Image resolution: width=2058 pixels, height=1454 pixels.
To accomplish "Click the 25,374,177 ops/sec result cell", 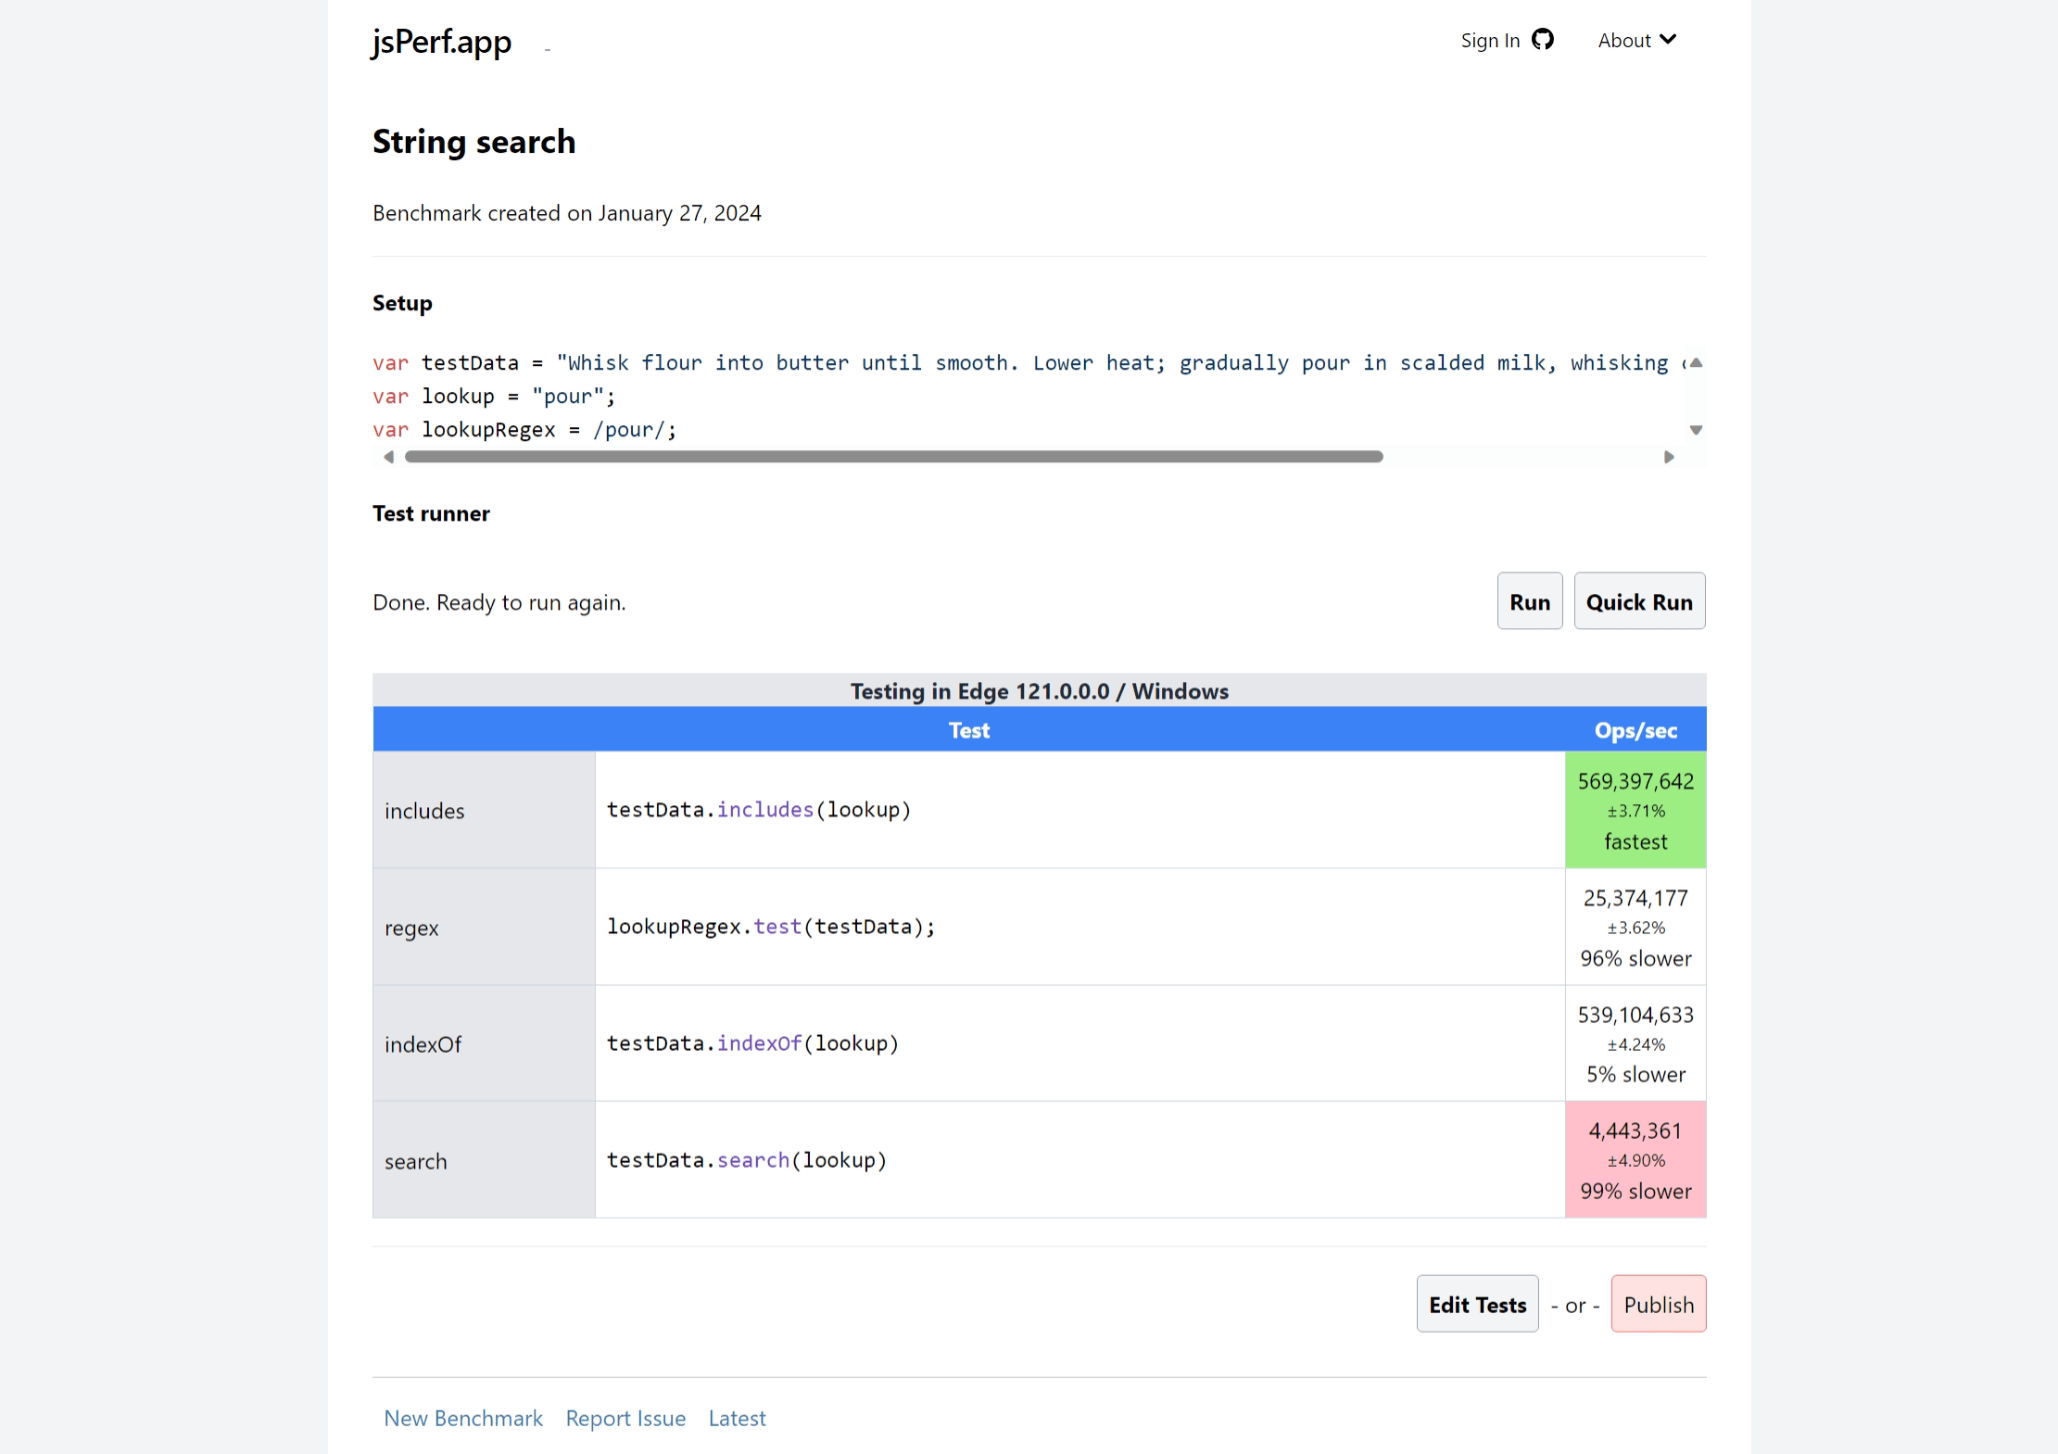I will (x=1636, y=927).
